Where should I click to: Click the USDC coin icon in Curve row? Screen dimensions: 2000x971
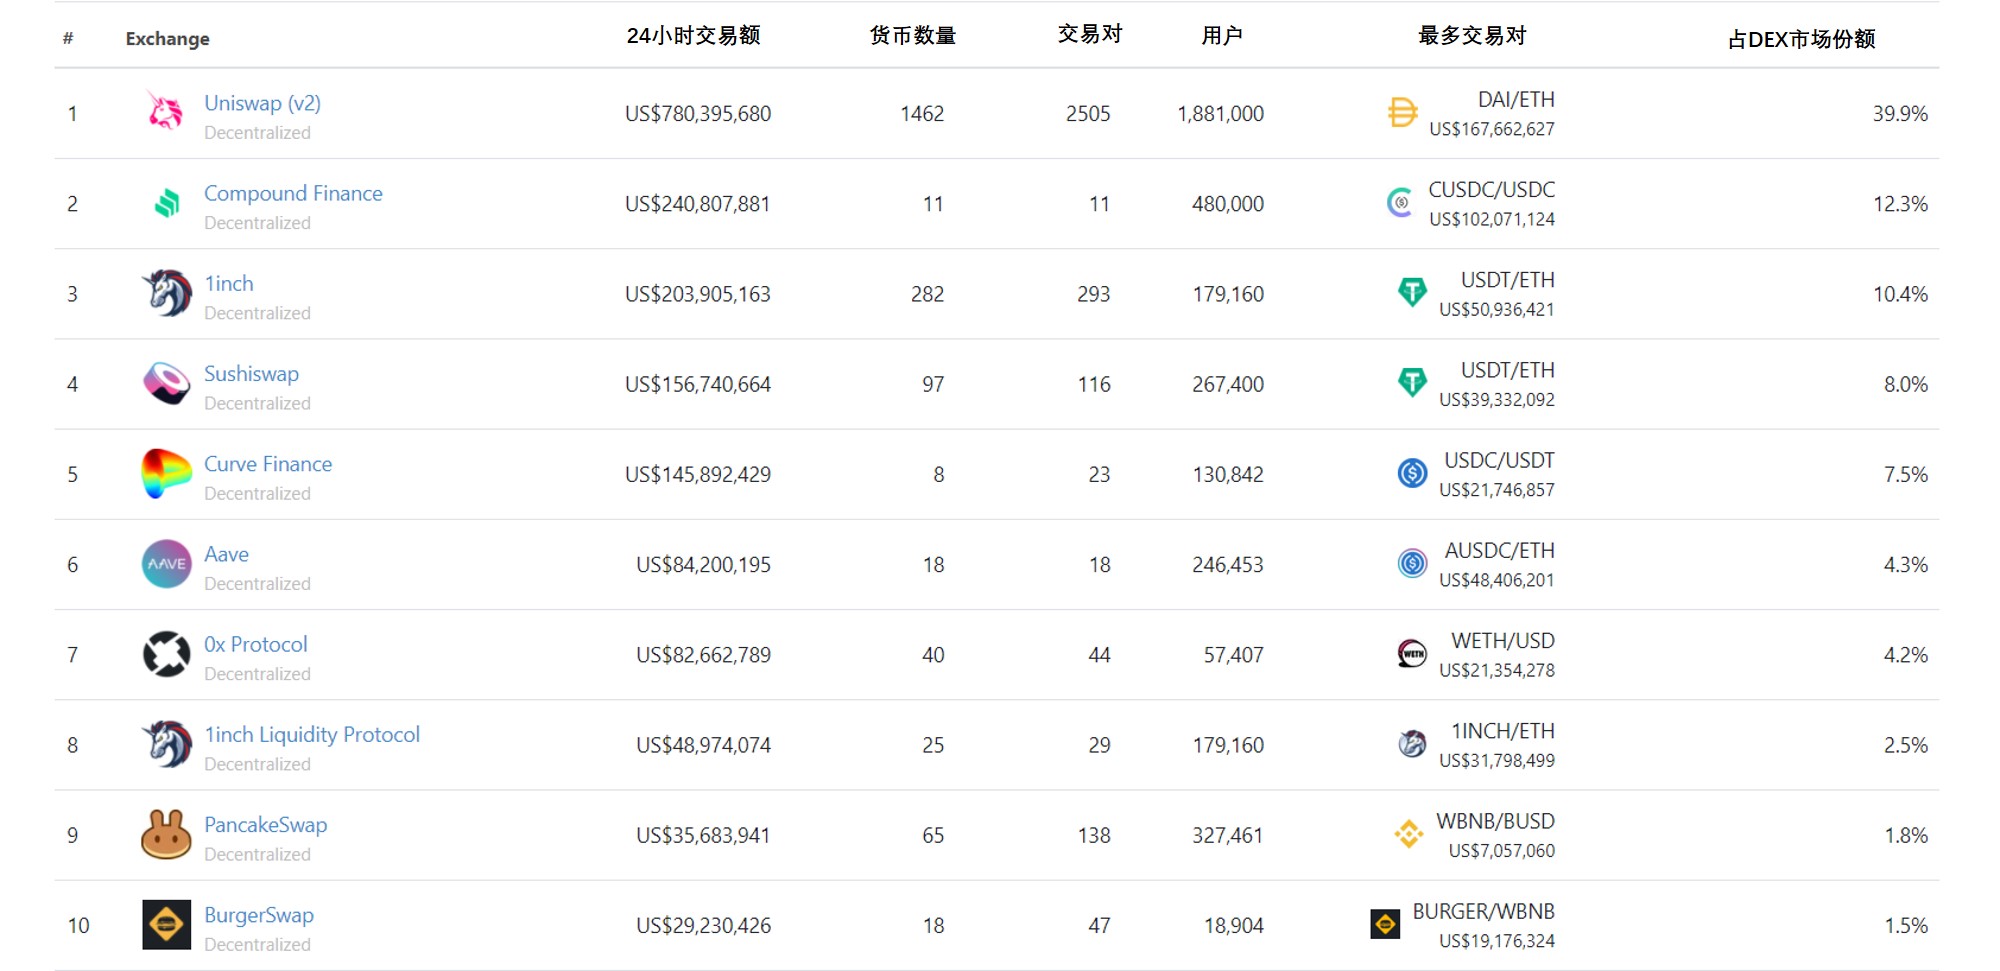click(1412, 473)
